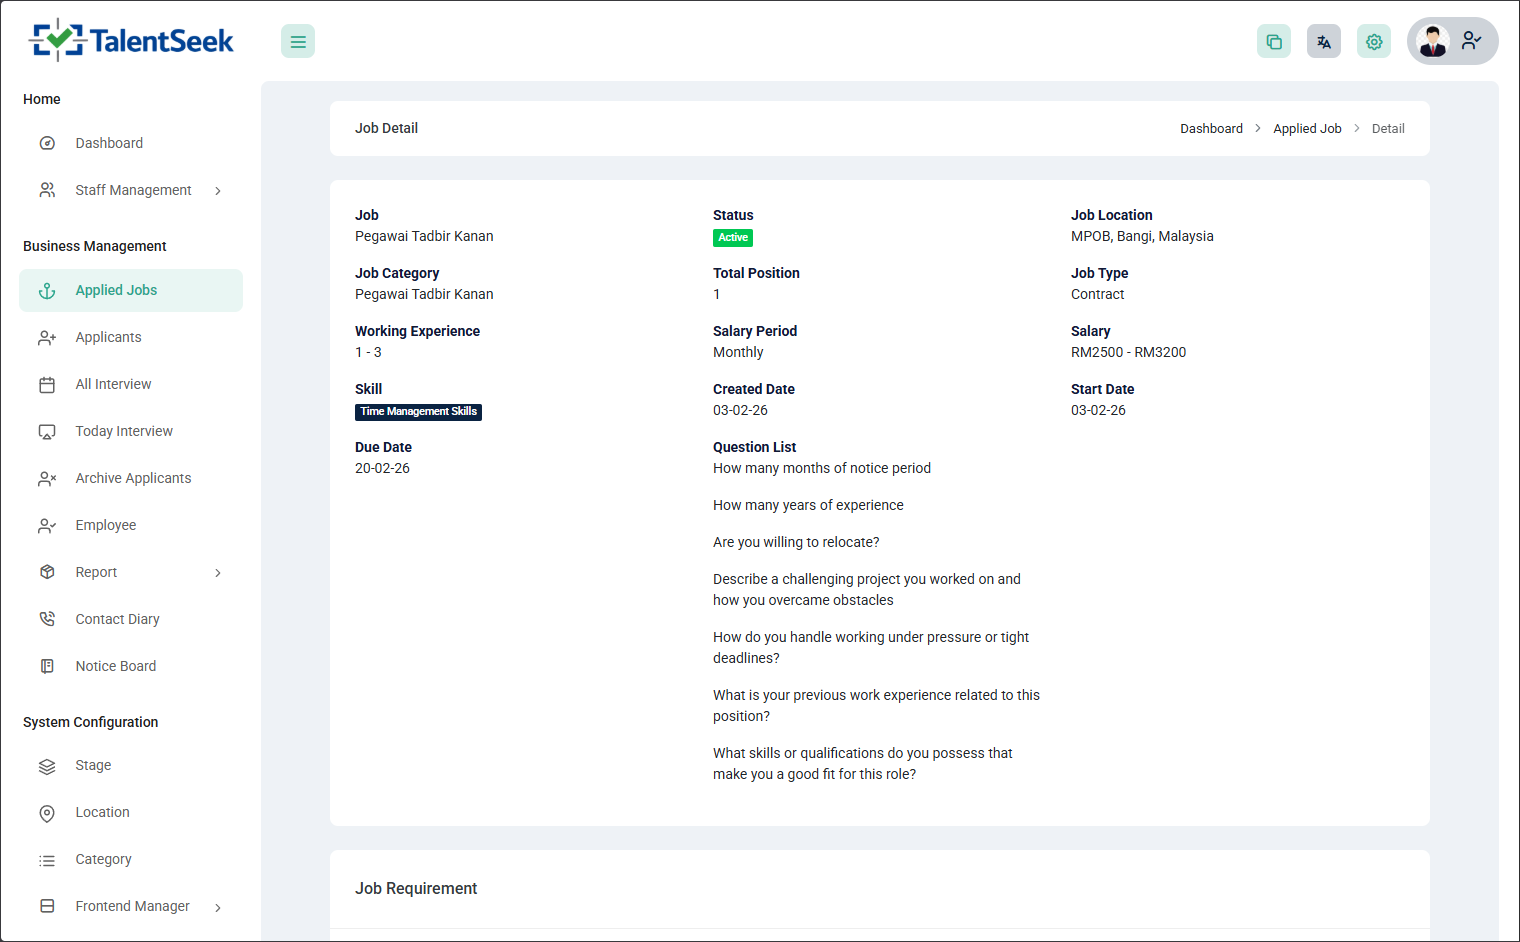Viewport: 1520px width, 942px height.
Task: Open the settings gear icon
Action: coord(1373,41)
